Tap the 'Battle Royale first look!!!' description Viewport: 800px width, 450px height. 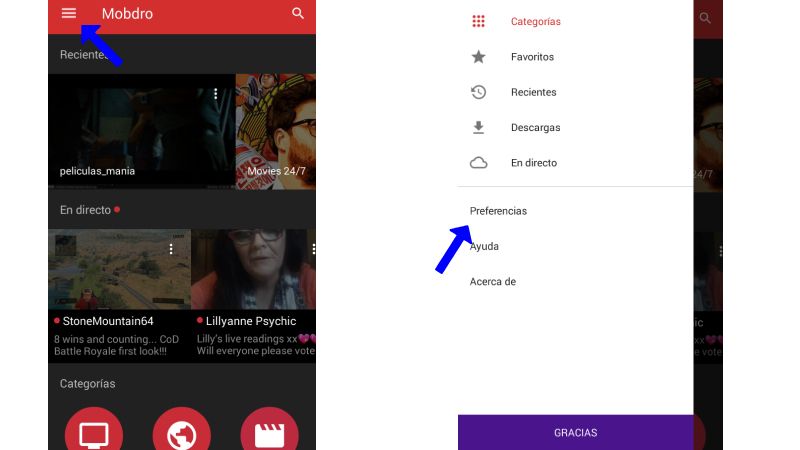[110, 351]
